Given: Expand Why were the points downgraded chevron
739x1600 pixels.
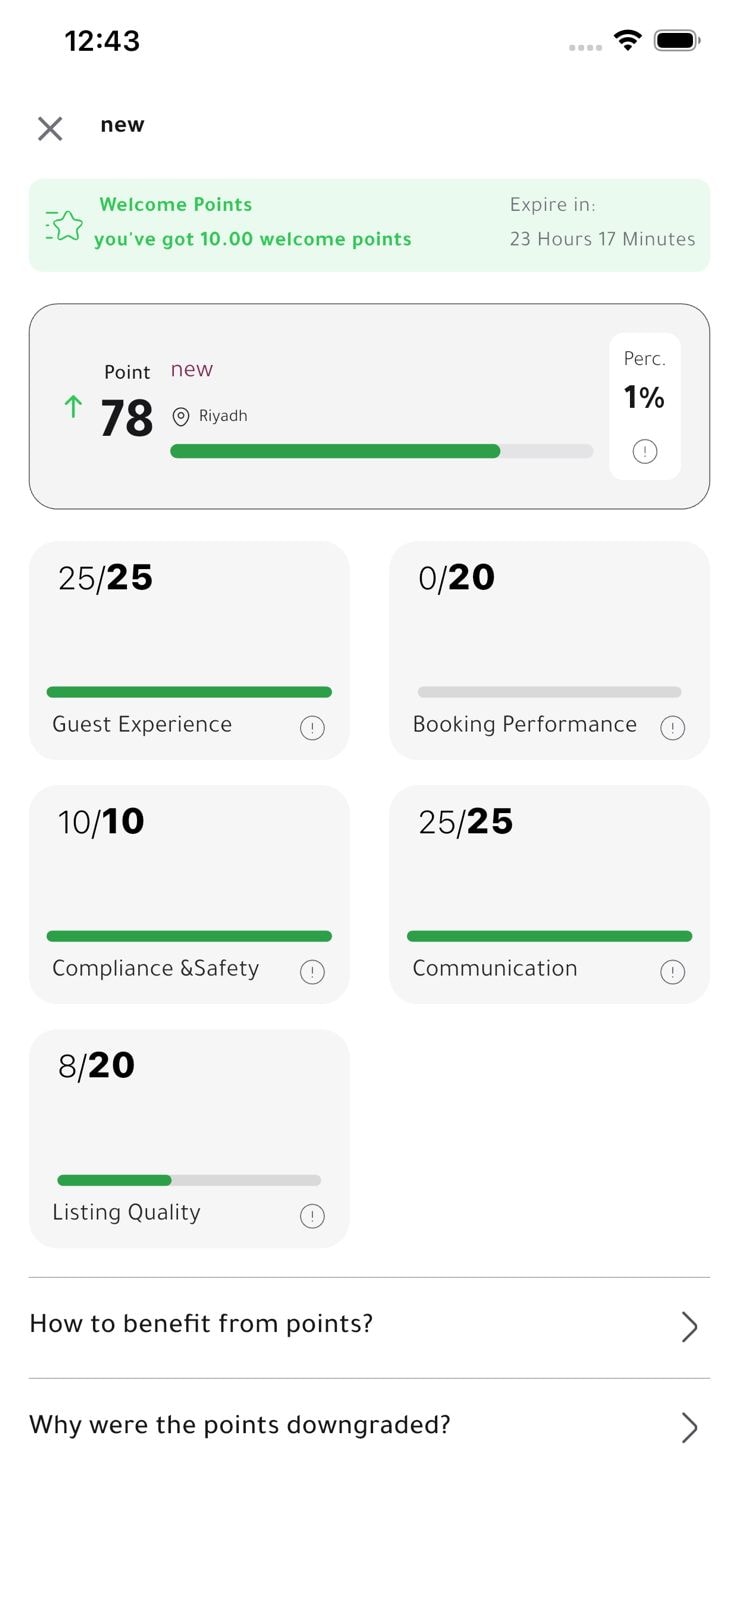Looking at the screenshot, I should 689,1427.
